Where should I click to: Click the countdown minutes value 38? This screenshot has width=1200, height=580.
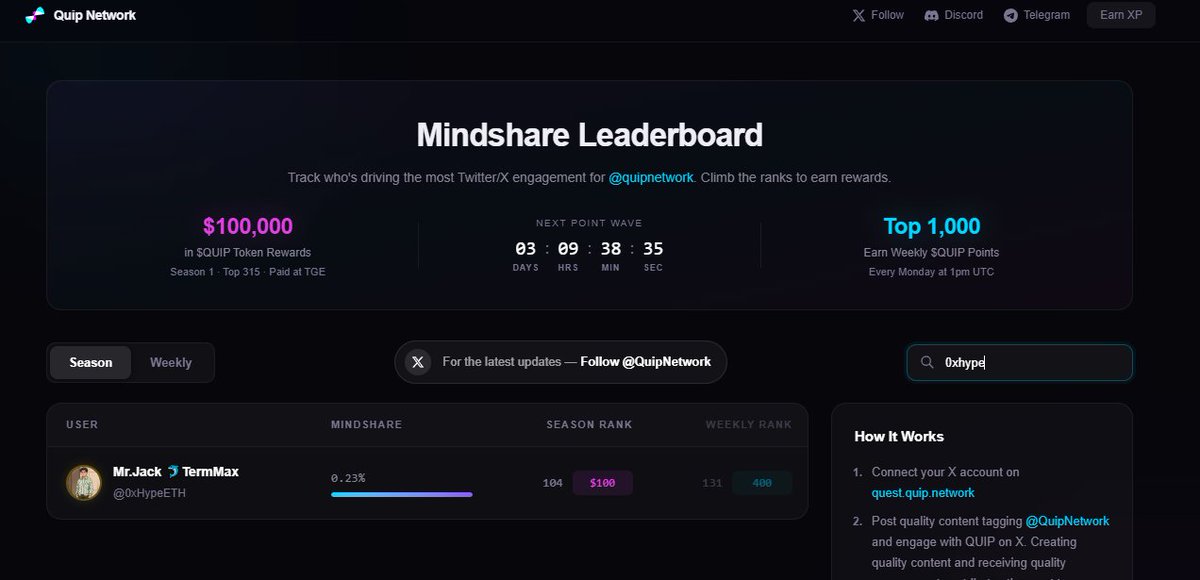610,249
